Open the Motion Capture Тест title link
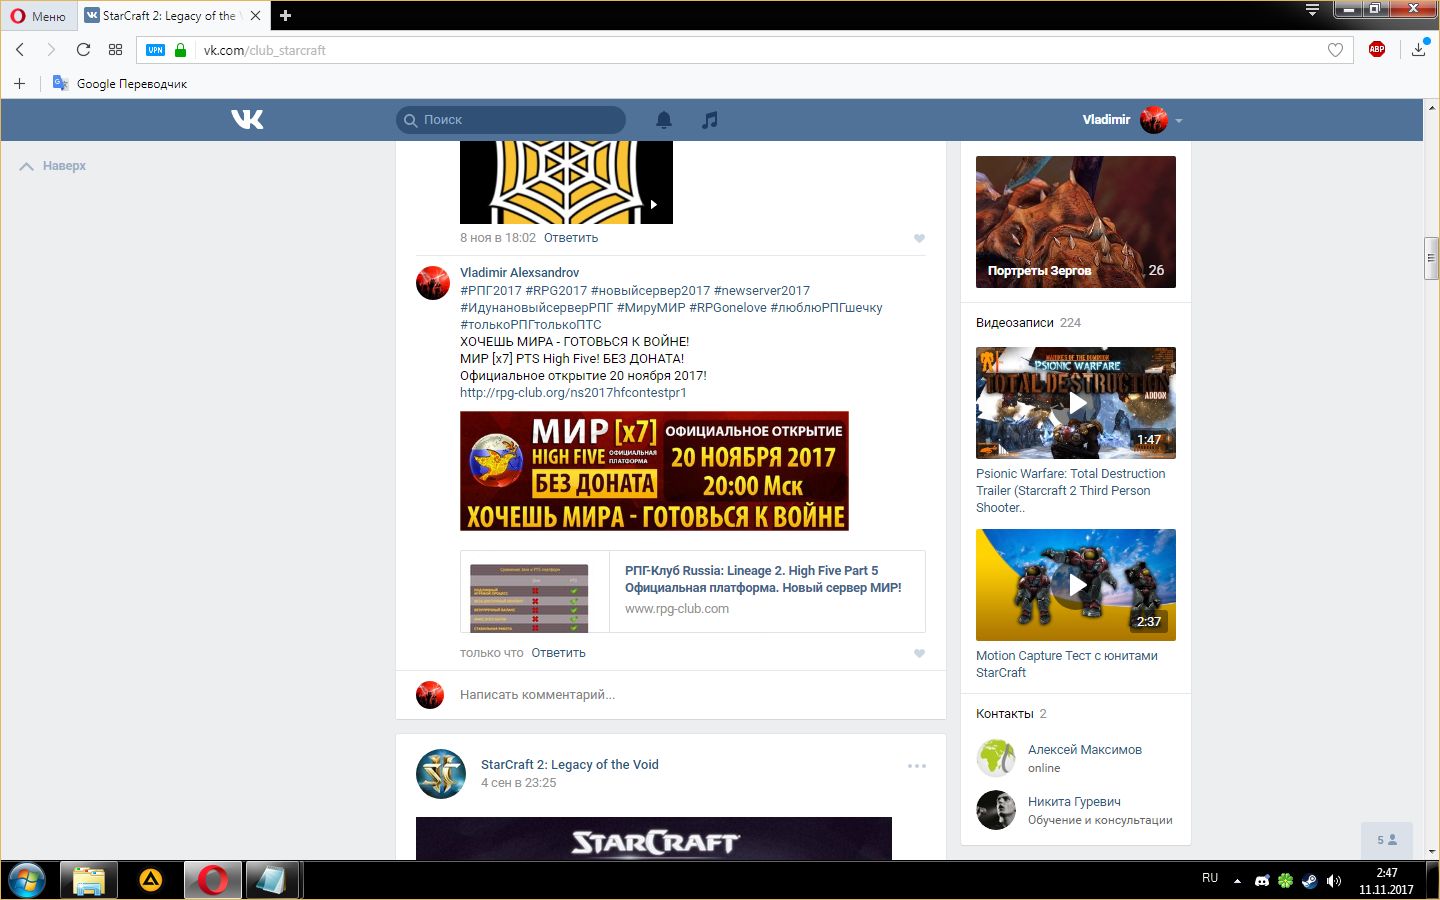Image resolution: width=1440 pixels, height=900 pixels. pos(1067,664)
